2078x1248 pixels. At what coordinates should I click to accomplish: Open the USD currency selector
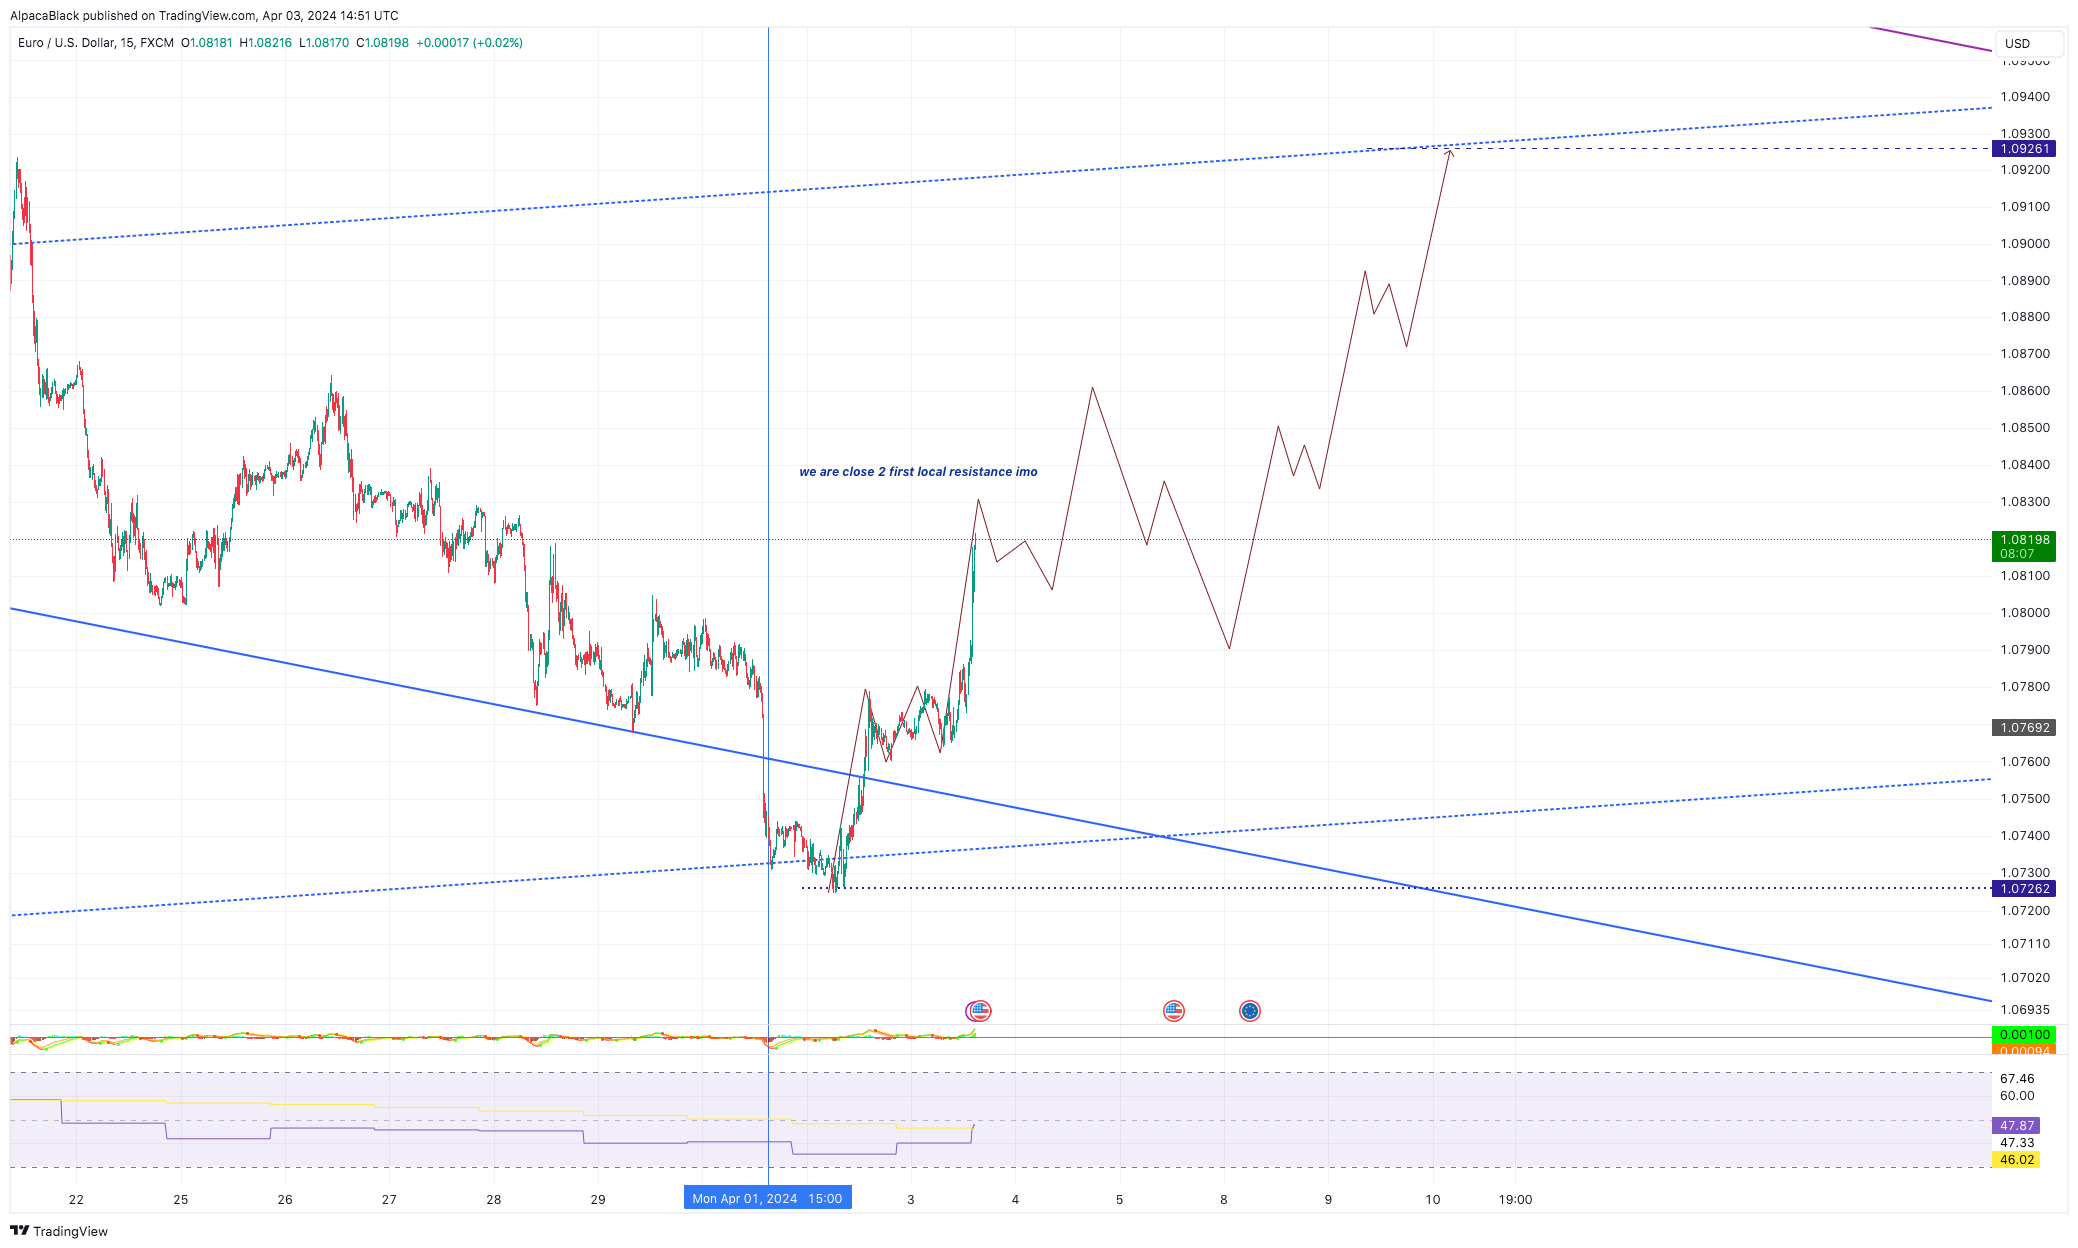2029,43
